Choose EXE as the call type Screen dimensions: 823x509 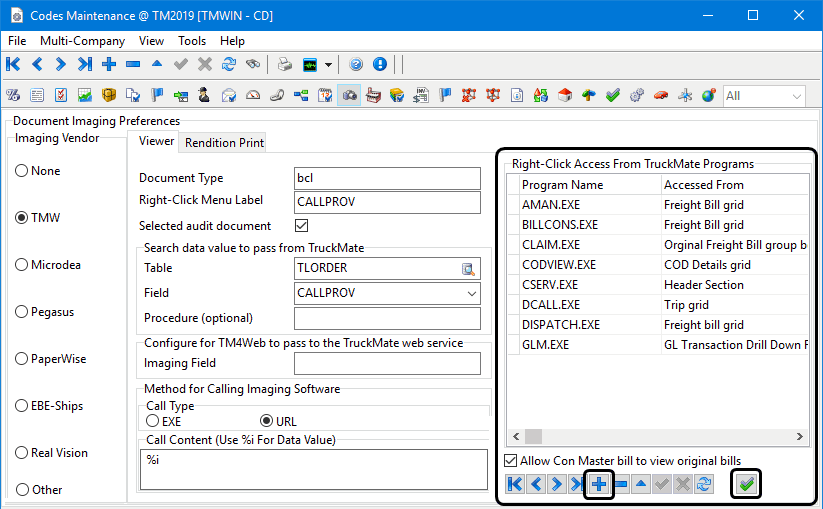coord(152,421)
